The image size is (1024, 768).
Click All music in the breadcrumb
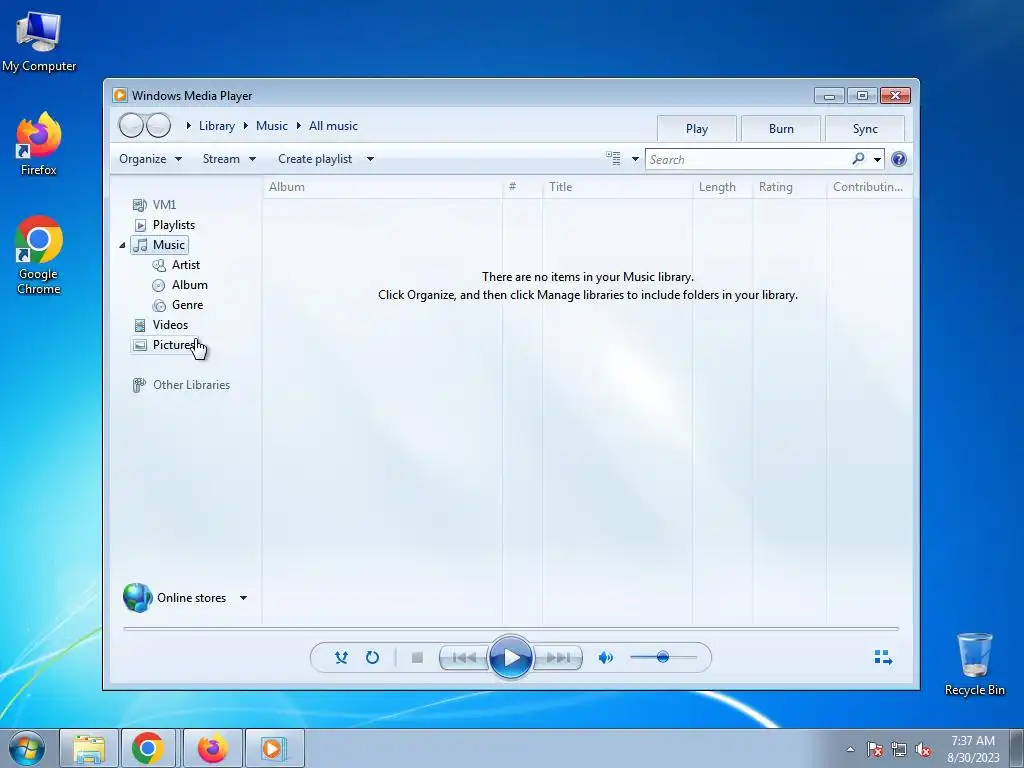333,126
